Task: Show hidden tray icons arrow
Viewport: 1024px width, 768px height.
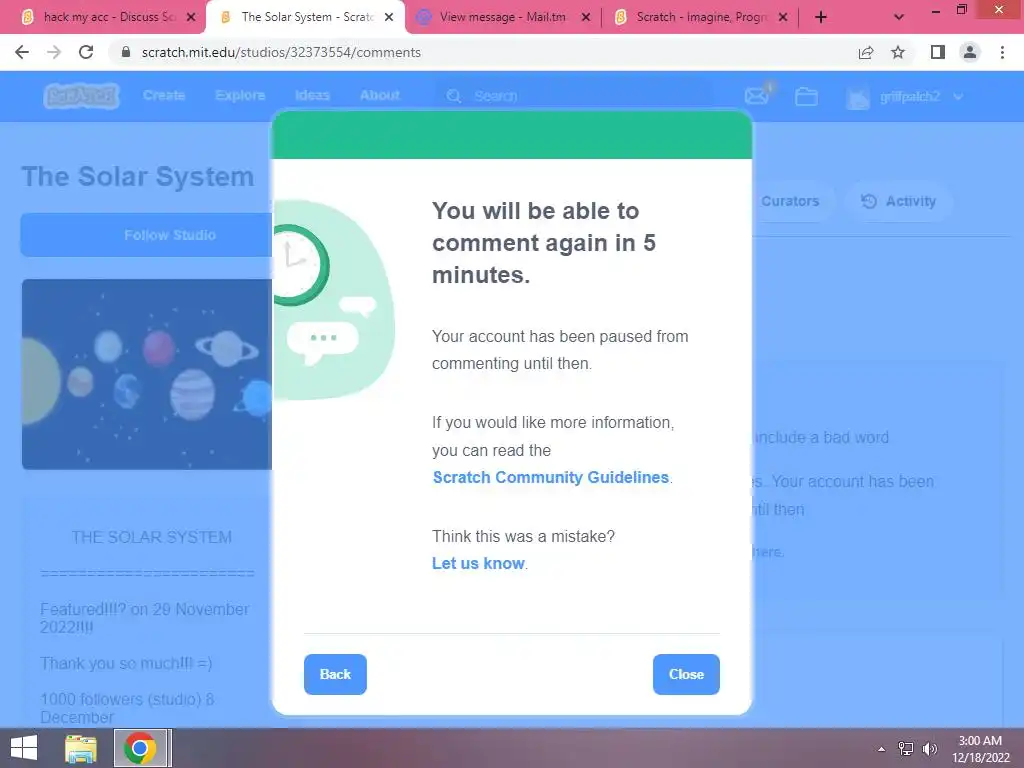Action: 882,749
